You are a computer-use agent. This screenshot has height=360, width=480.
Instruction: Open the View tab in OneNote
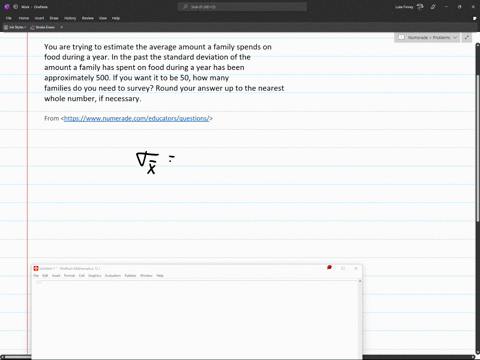tap(103, 18)
